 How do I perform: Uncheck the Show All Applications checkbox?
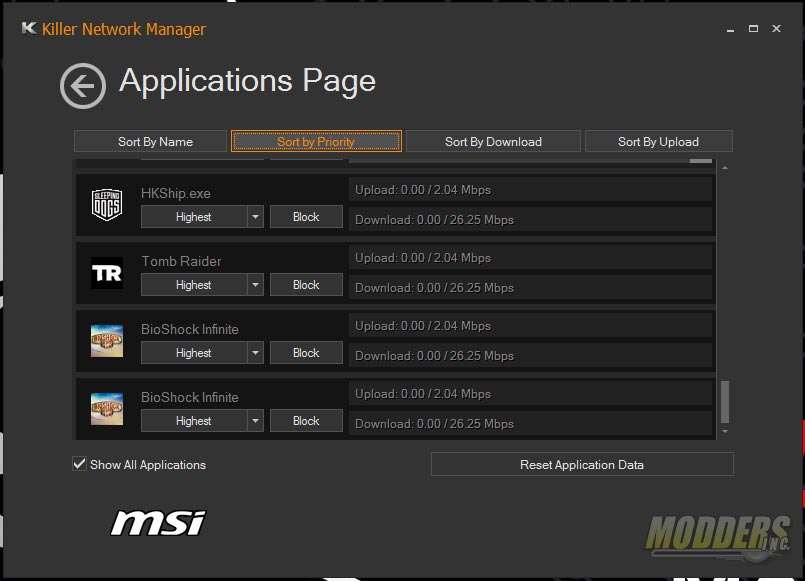click(79, 464)
